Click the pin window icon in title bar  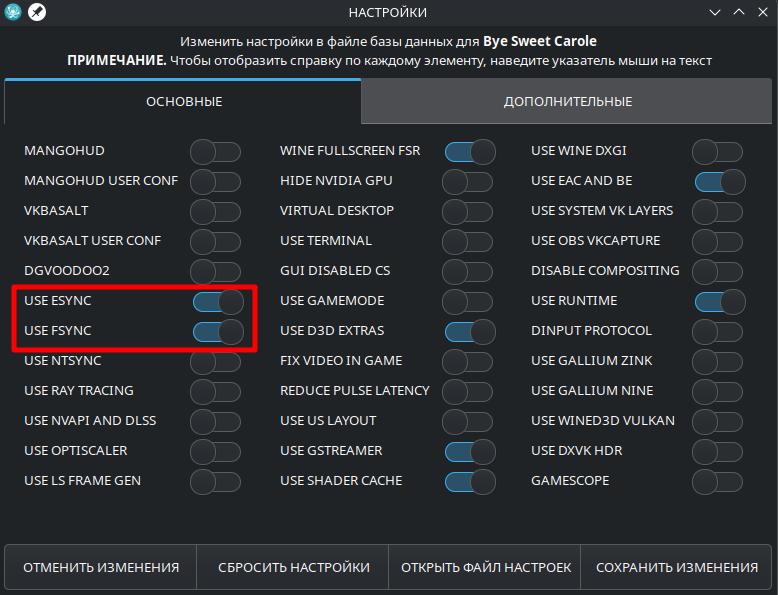pyautogui.click(x=37, y=12)
